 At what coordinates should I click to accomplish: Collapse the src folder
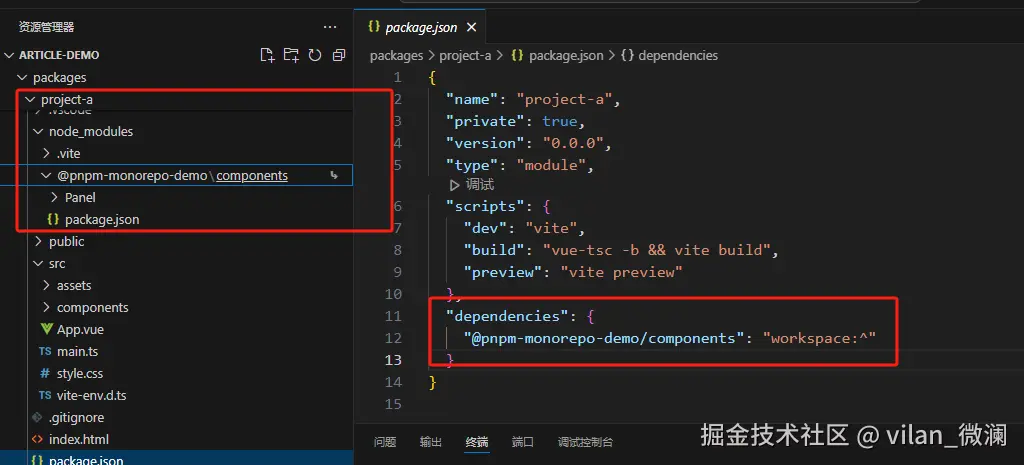pos(39,263)
